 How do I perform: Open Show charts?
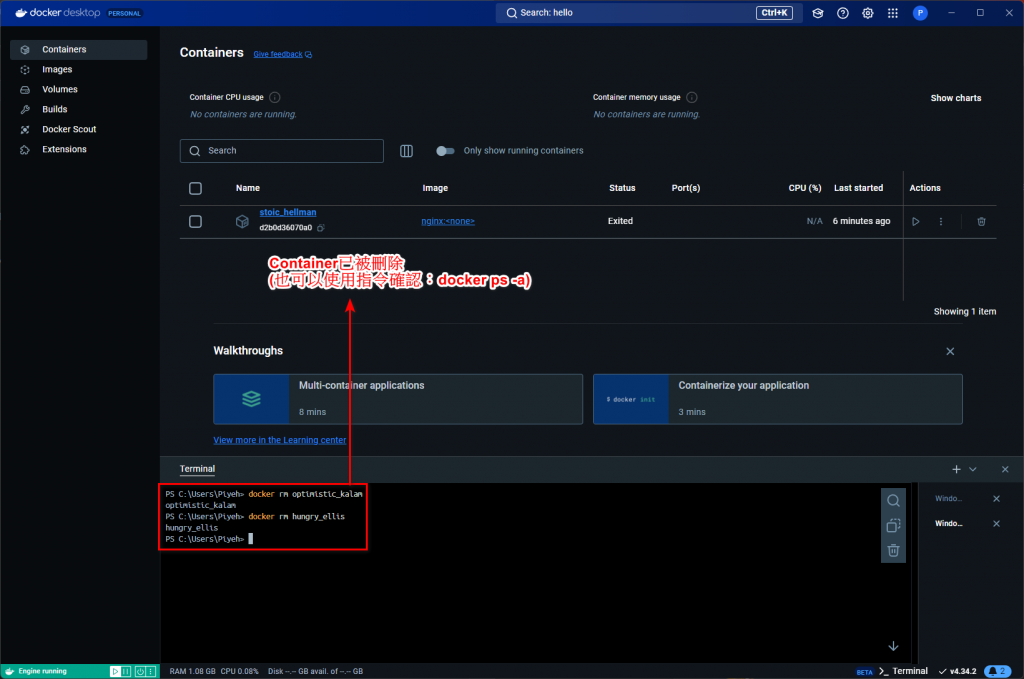point(955,98)
